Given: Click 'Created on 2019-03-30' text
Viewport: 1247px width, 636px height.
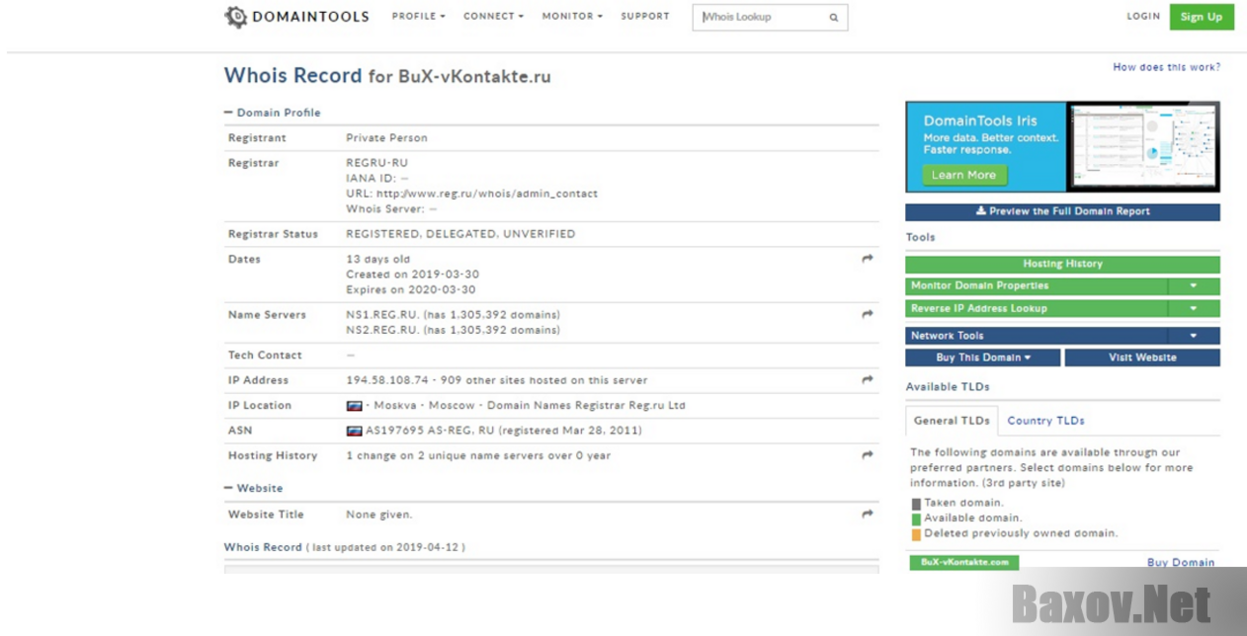Looking at the screenshot, I should (x=412, y=274).
